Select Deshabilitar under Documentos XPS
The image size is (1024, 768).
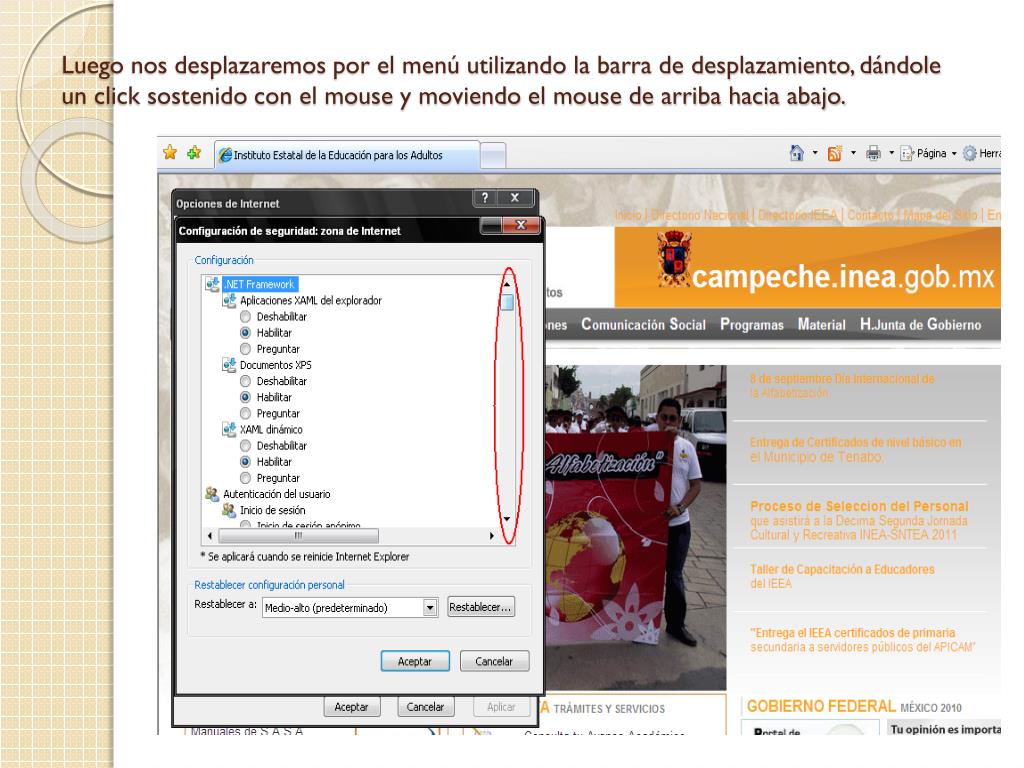[x=246, y=381]
